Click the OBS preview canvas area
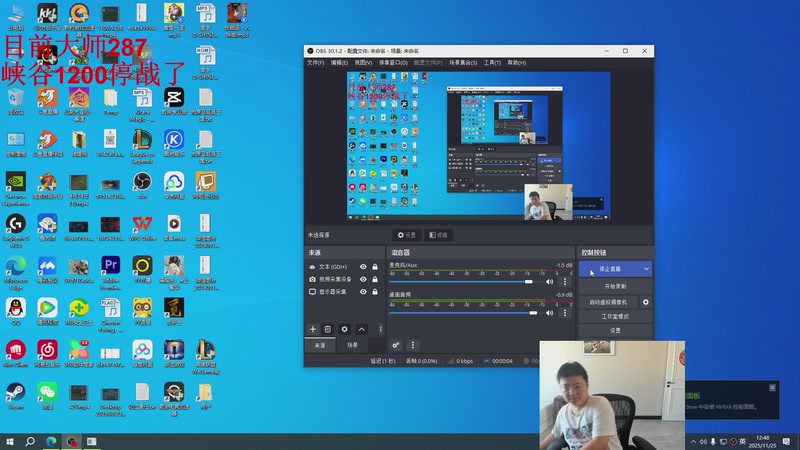This screenshot has width=800, height=450. tap(479, 146)
